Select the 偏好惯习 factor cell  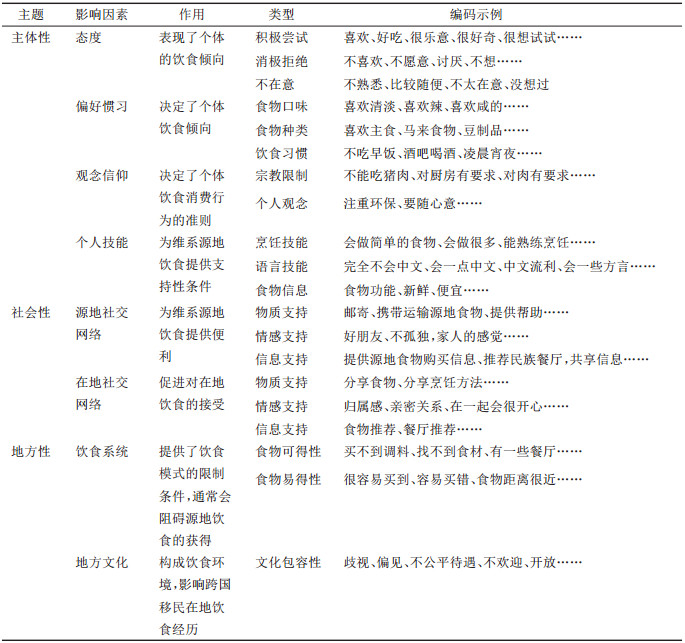[101, 107]
